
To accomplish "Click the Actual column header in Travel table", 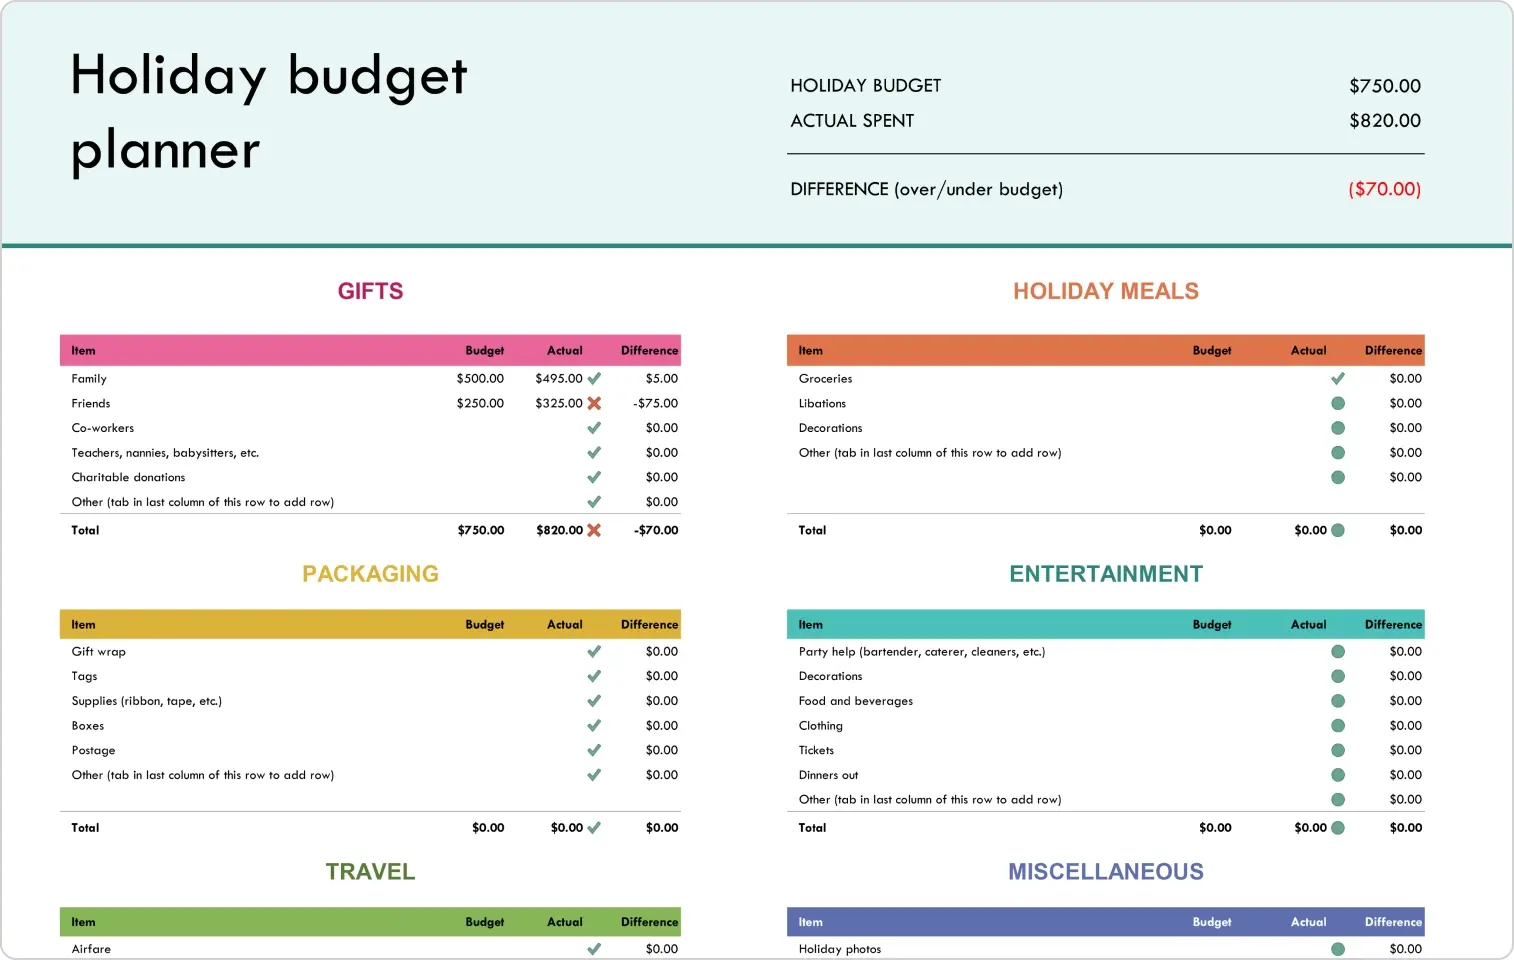I will (x=565, y=922).
